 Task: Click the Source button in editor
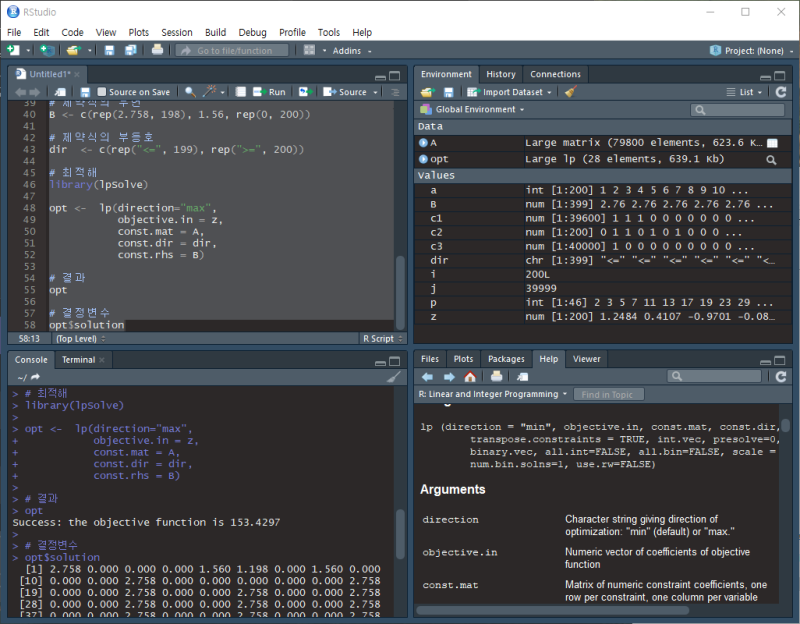347,92
